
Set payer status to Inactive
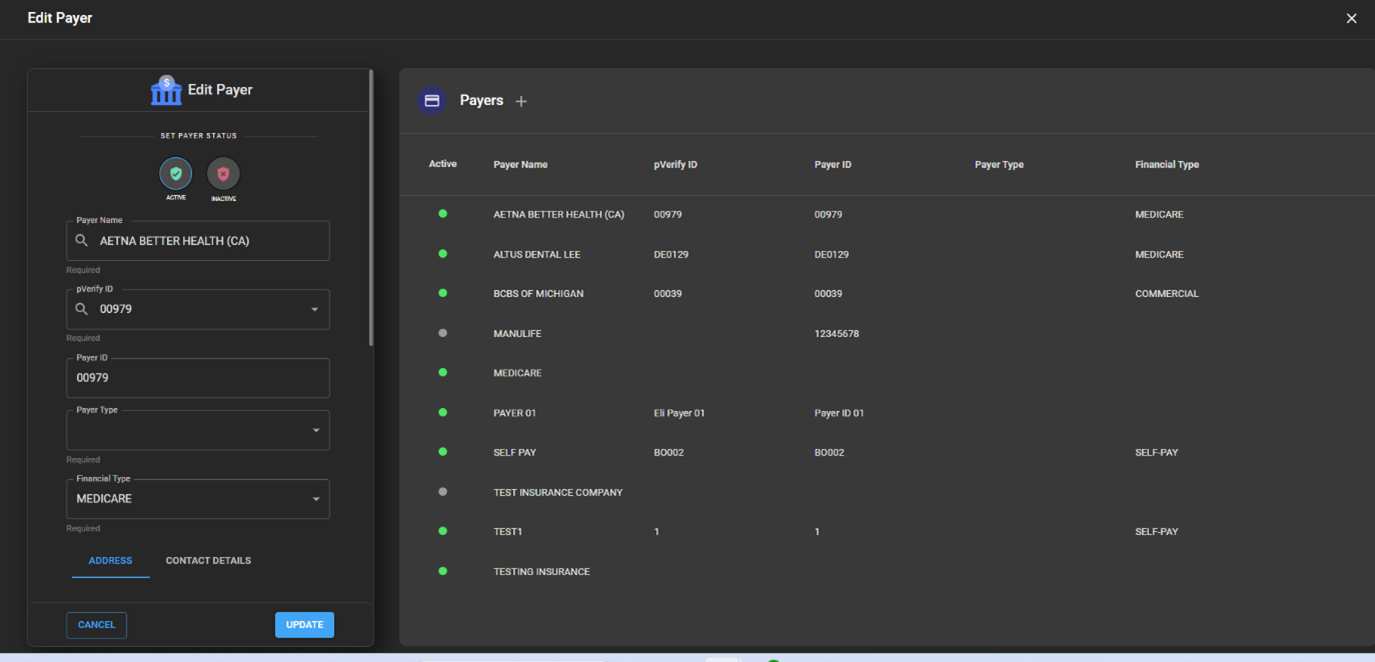223,175
